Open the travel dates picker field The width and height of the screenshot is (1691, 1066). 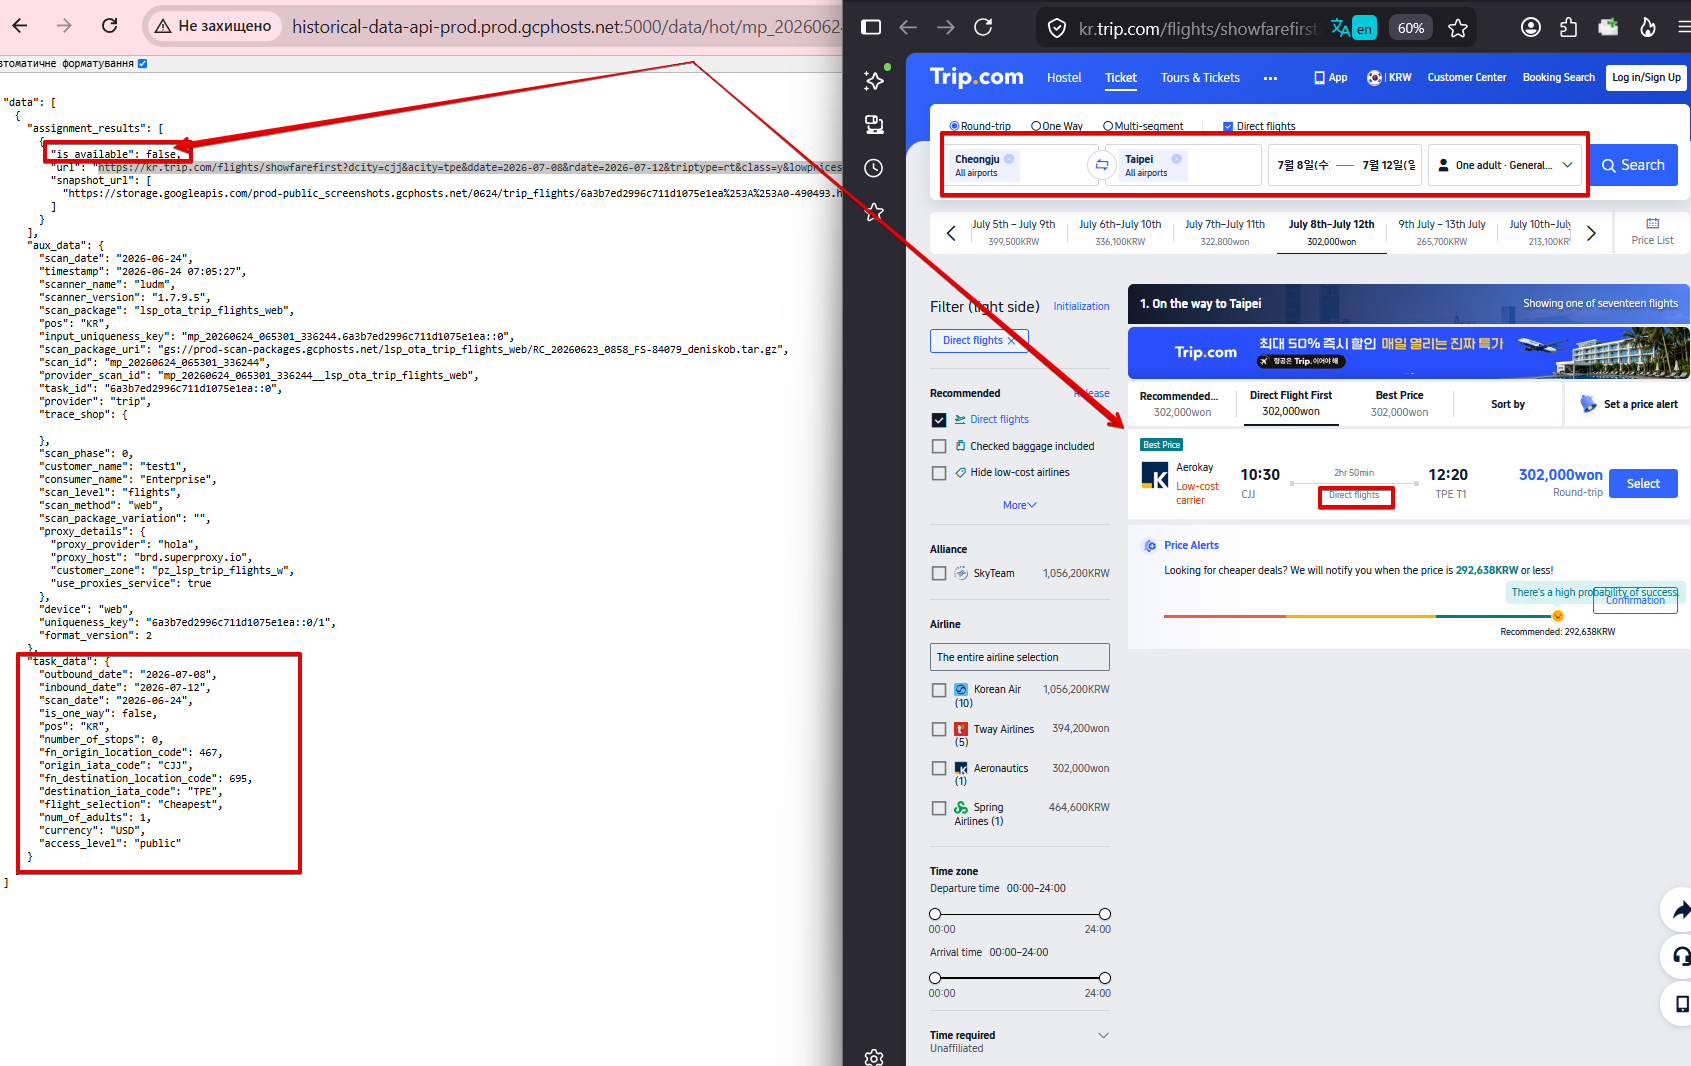[1345, 165]
